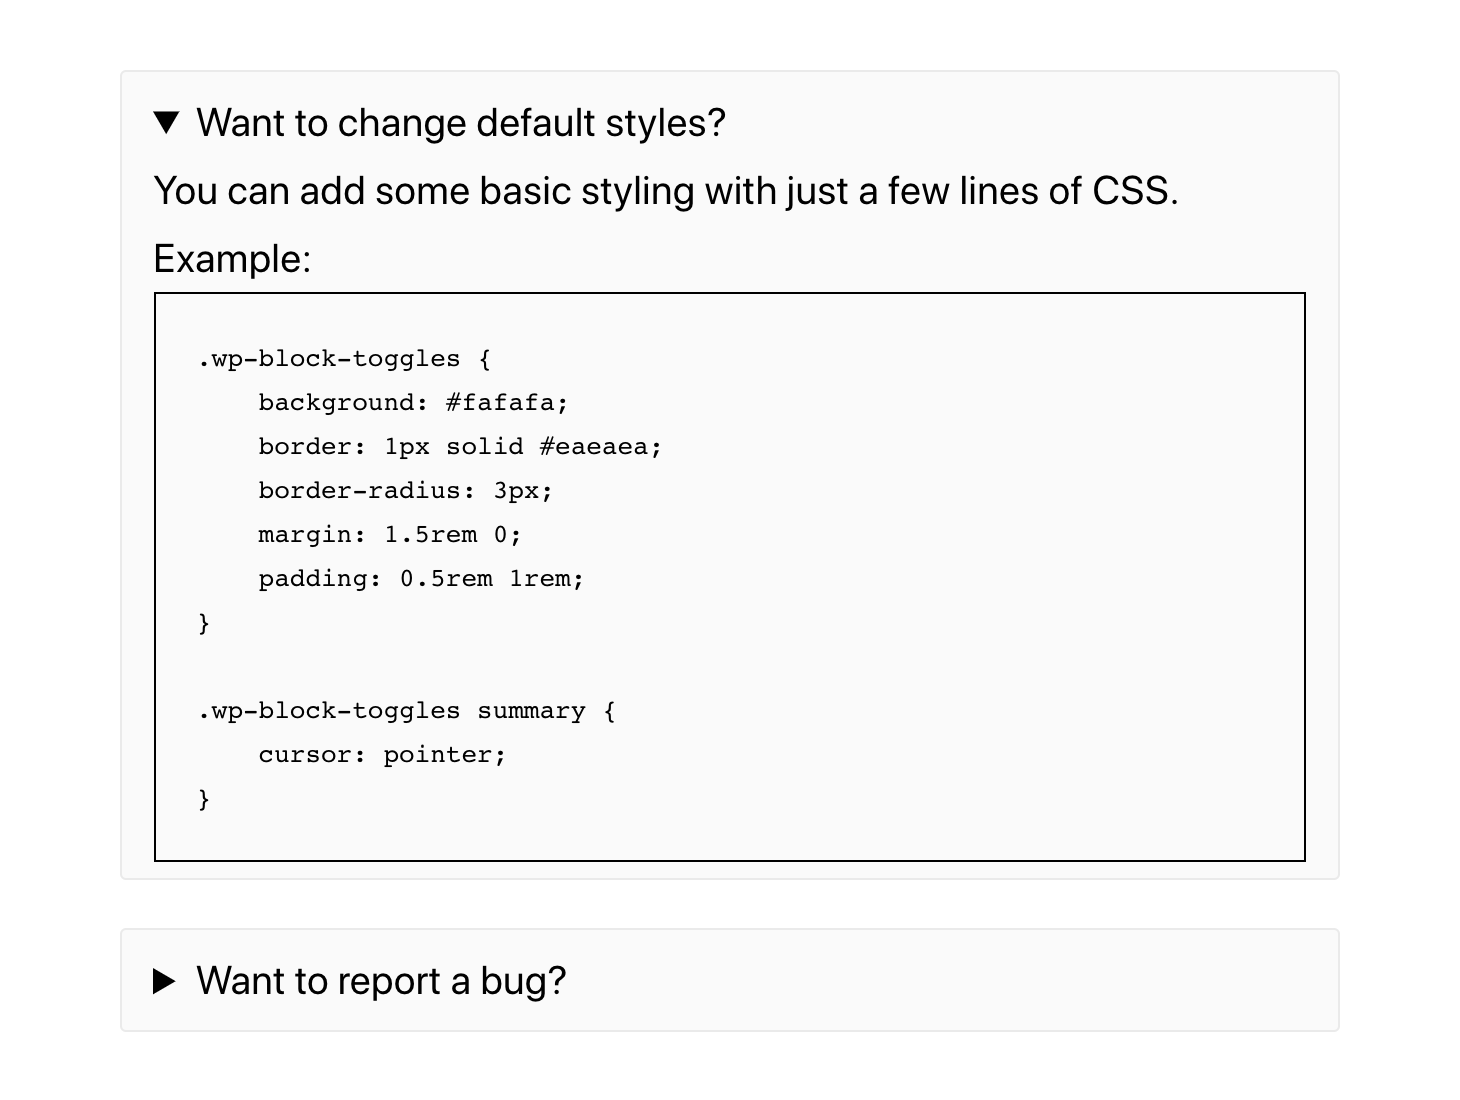Click the 'Example:' label above the code
The height and width of the screenshot is (1100, 1460).
[232, 259]
